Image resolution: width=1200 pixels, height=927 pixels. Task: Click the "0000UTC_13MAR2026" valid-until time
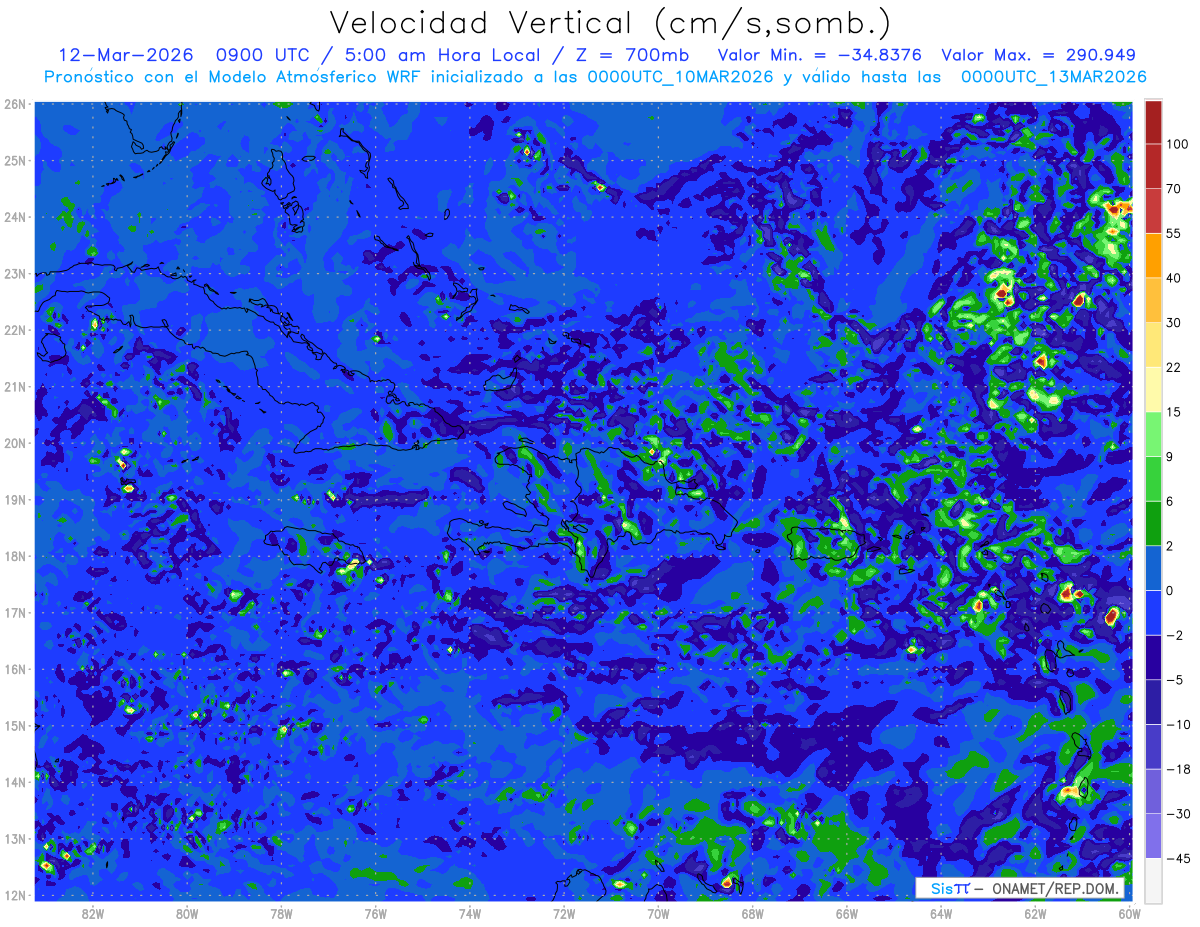(x=1053, y=77)
